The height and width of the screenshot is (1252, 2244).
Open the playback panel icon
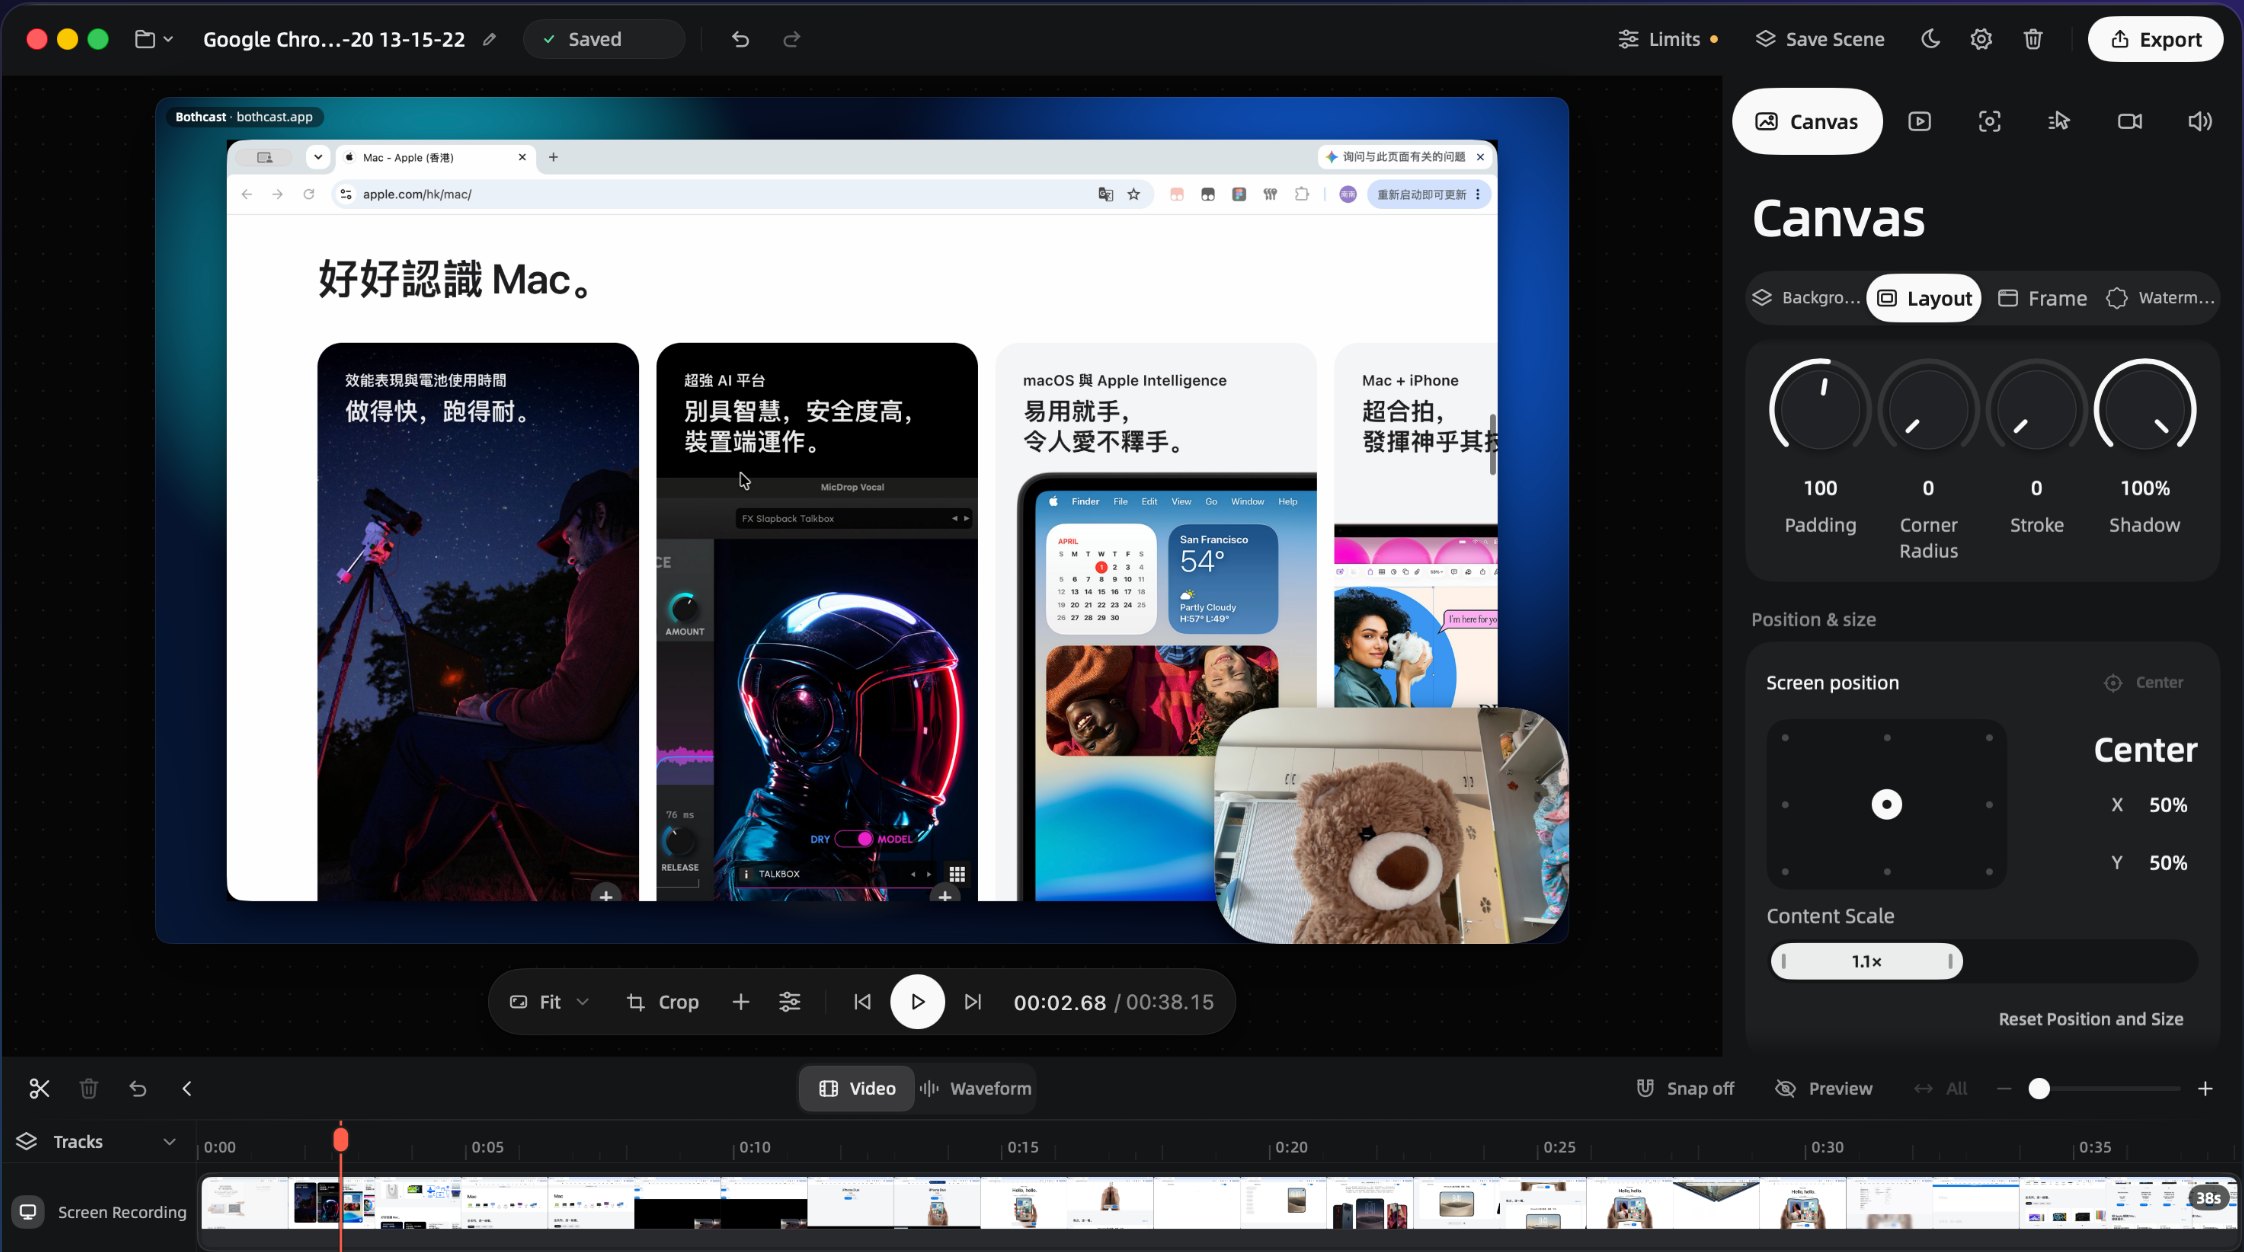1919,121
